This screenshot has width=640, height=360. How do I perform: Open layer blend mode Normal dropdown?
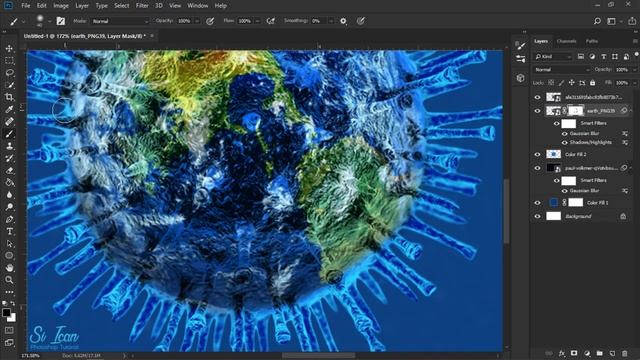(562, 70)
